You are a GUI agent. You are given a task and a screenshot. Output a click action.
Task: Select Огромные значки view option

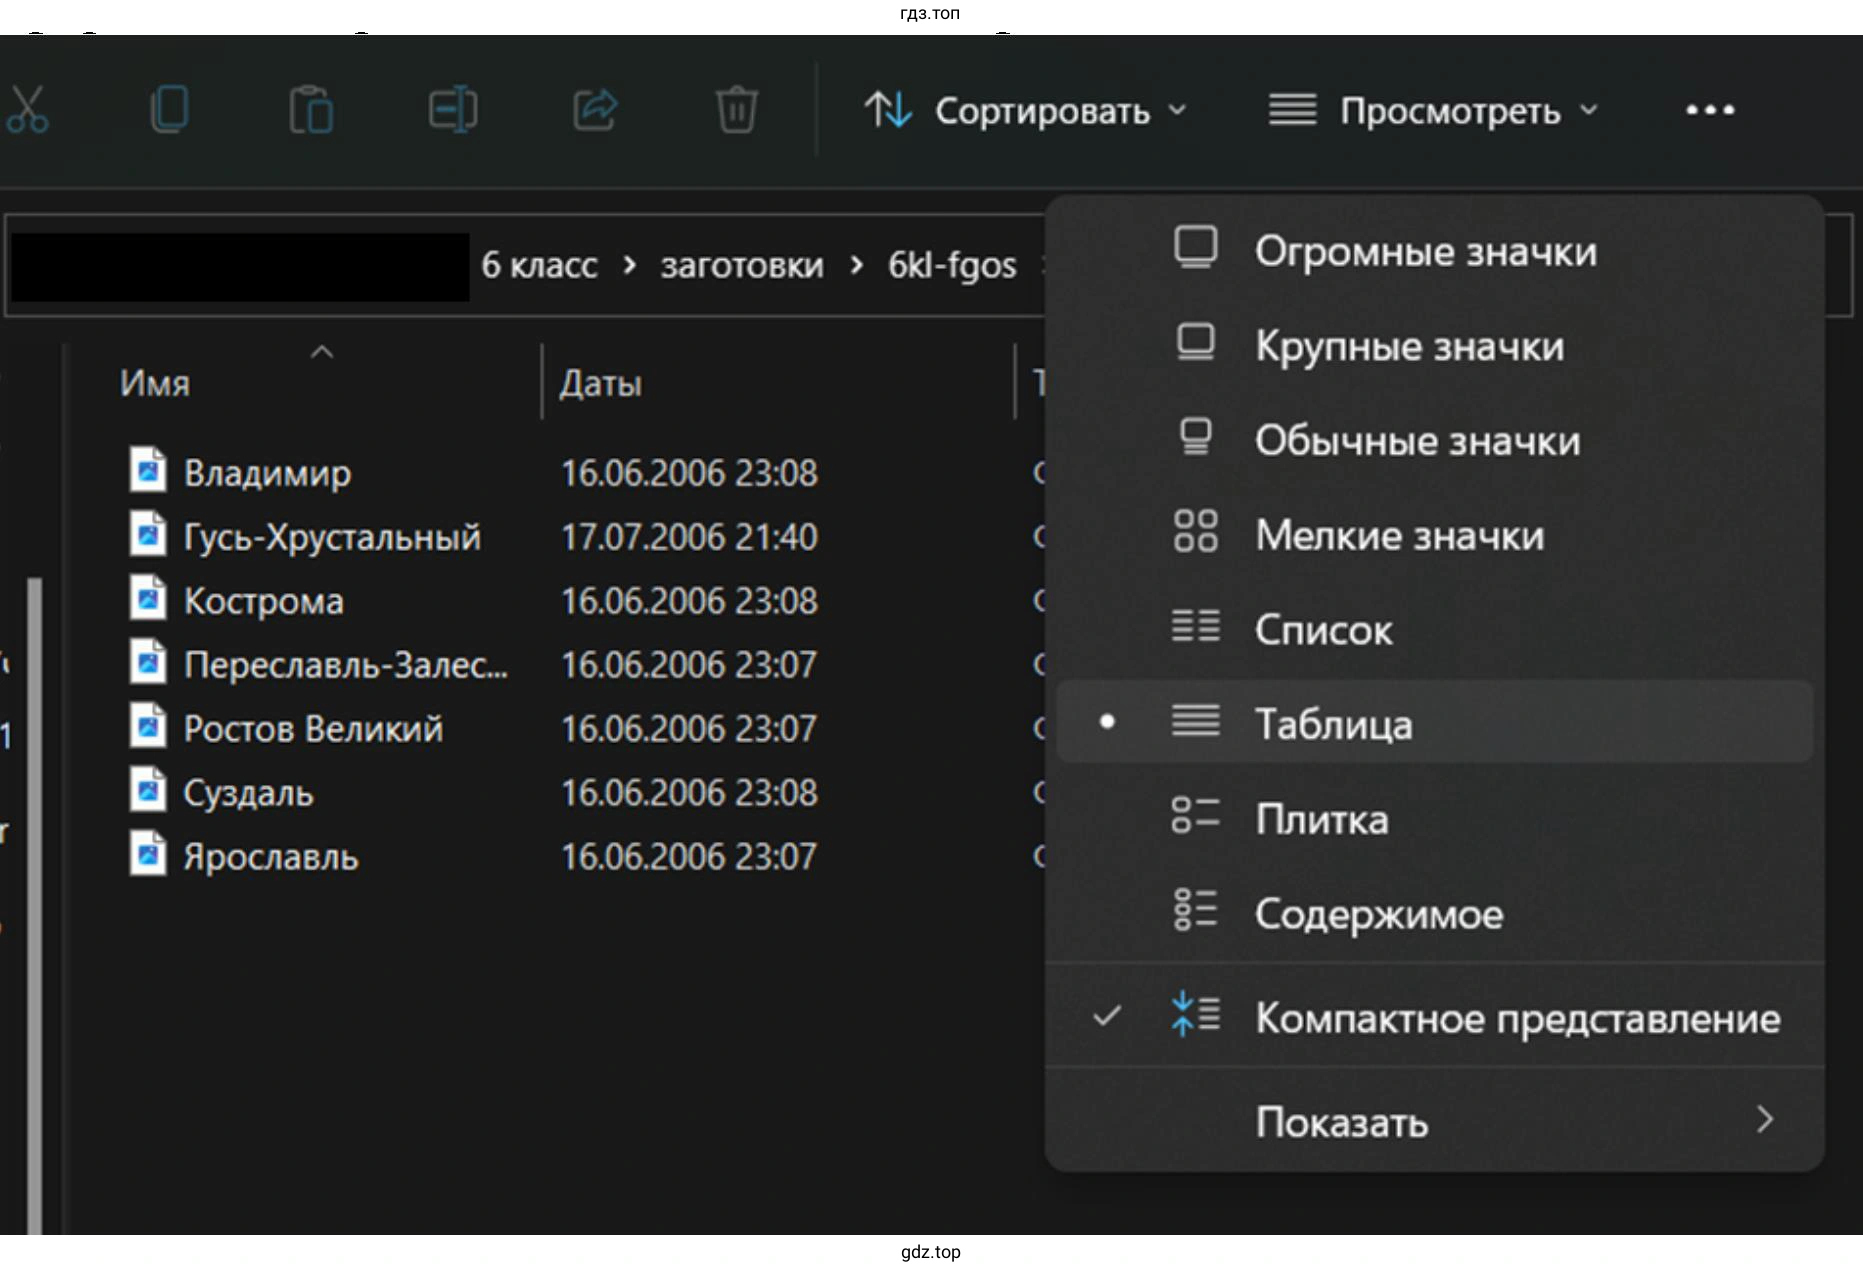click(1434, 251)
